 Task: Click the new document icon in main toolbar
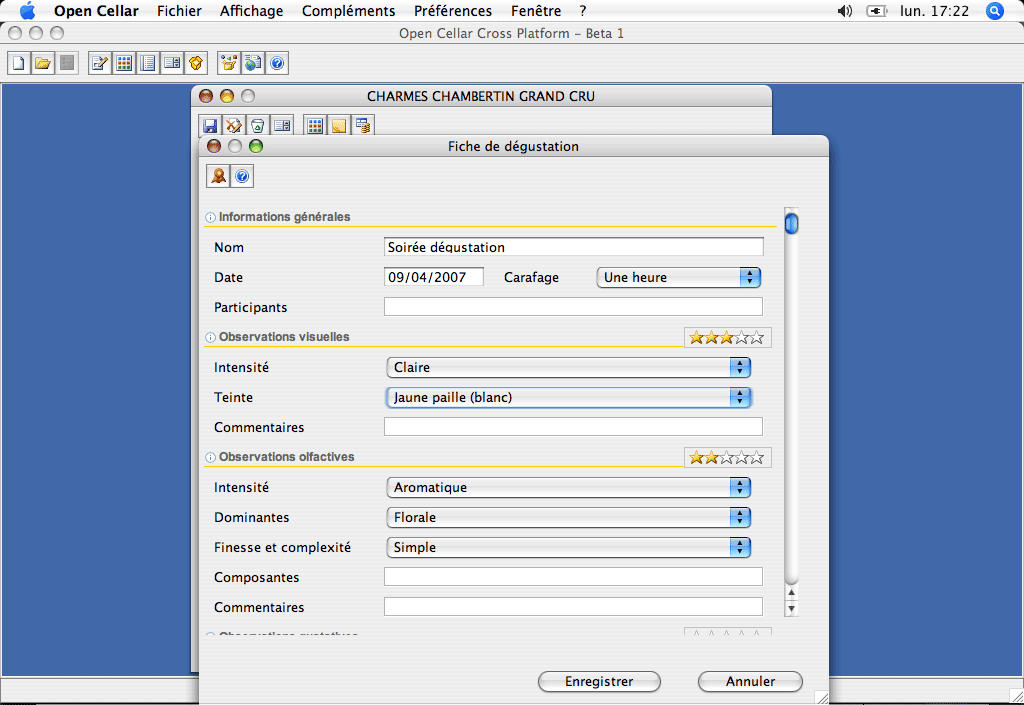19,63
